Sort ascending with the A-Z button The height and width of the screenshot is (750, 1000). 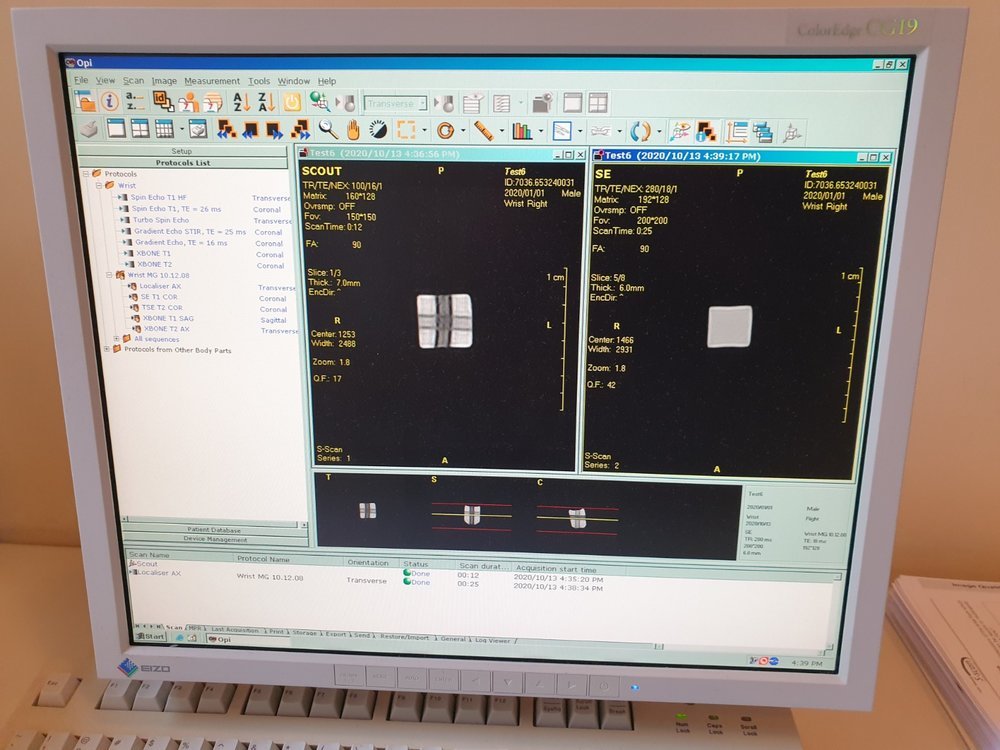point(241,102)
